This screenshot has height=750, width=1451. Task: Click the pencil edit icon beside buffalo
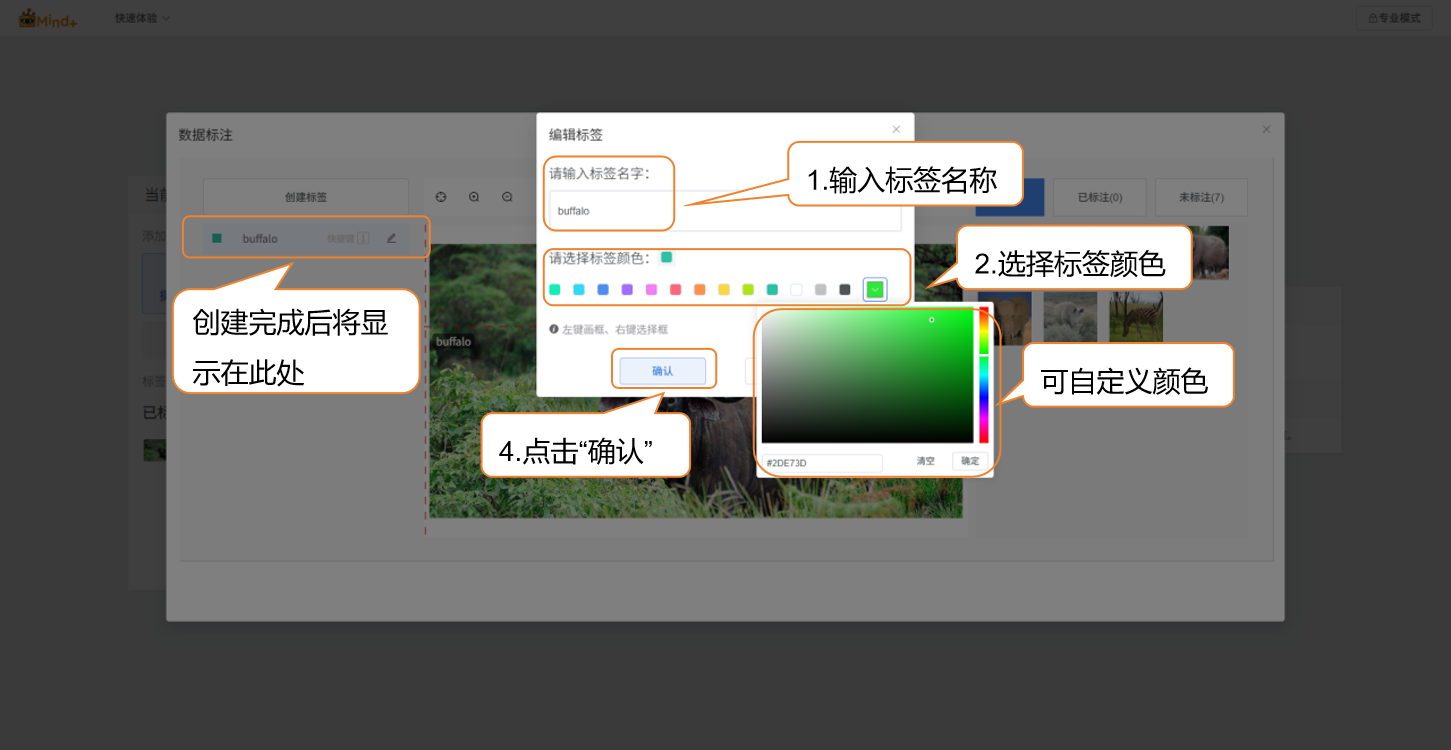(x=391, y=238)
